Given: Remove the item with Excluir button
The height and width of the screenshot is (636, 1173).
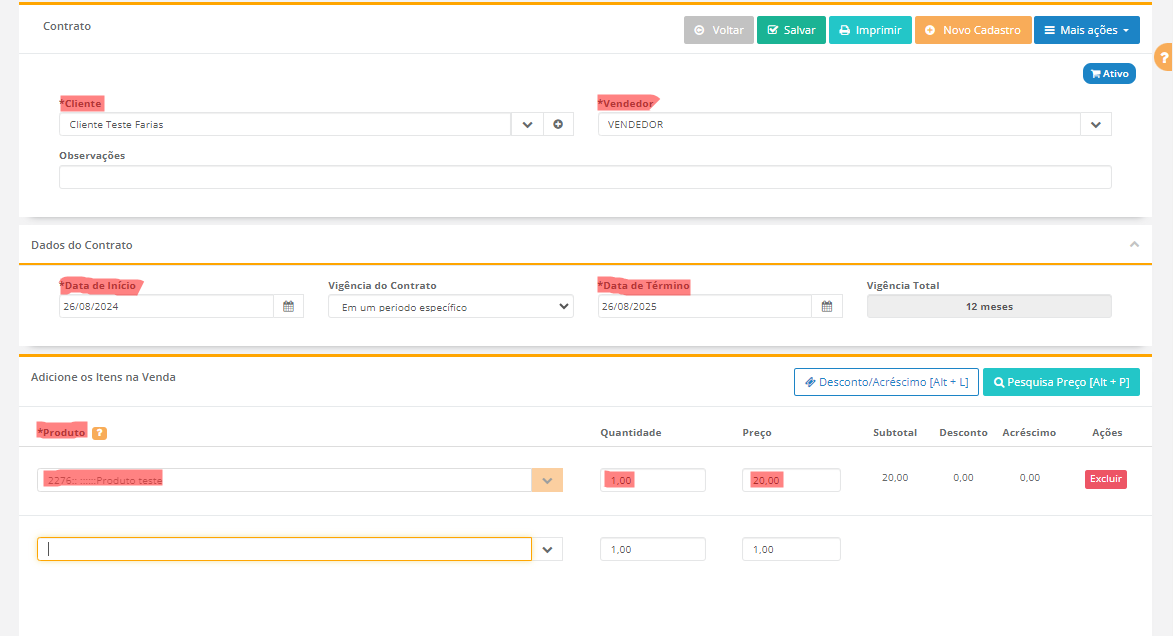Looking at the screenshot, I should [x=1105, y=479].
